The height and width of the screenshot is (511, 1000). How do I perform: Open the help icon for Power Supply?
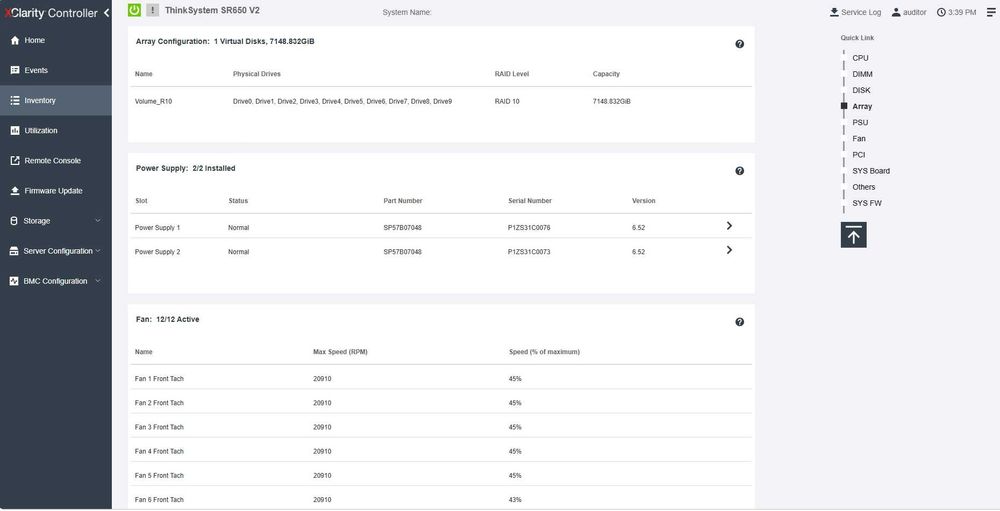click(x=739, y=171)
